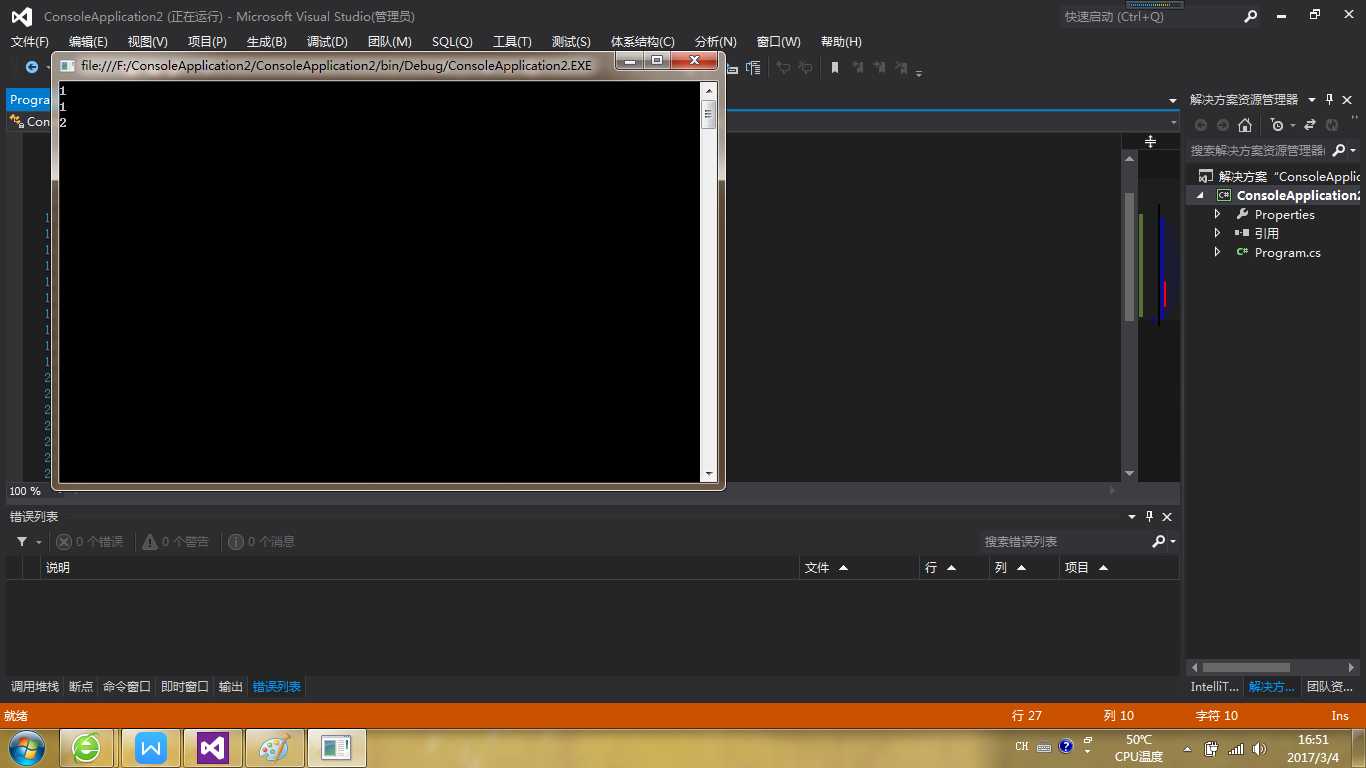
Task: Sort error list by 文件 column
Action: tap(859, 567)
